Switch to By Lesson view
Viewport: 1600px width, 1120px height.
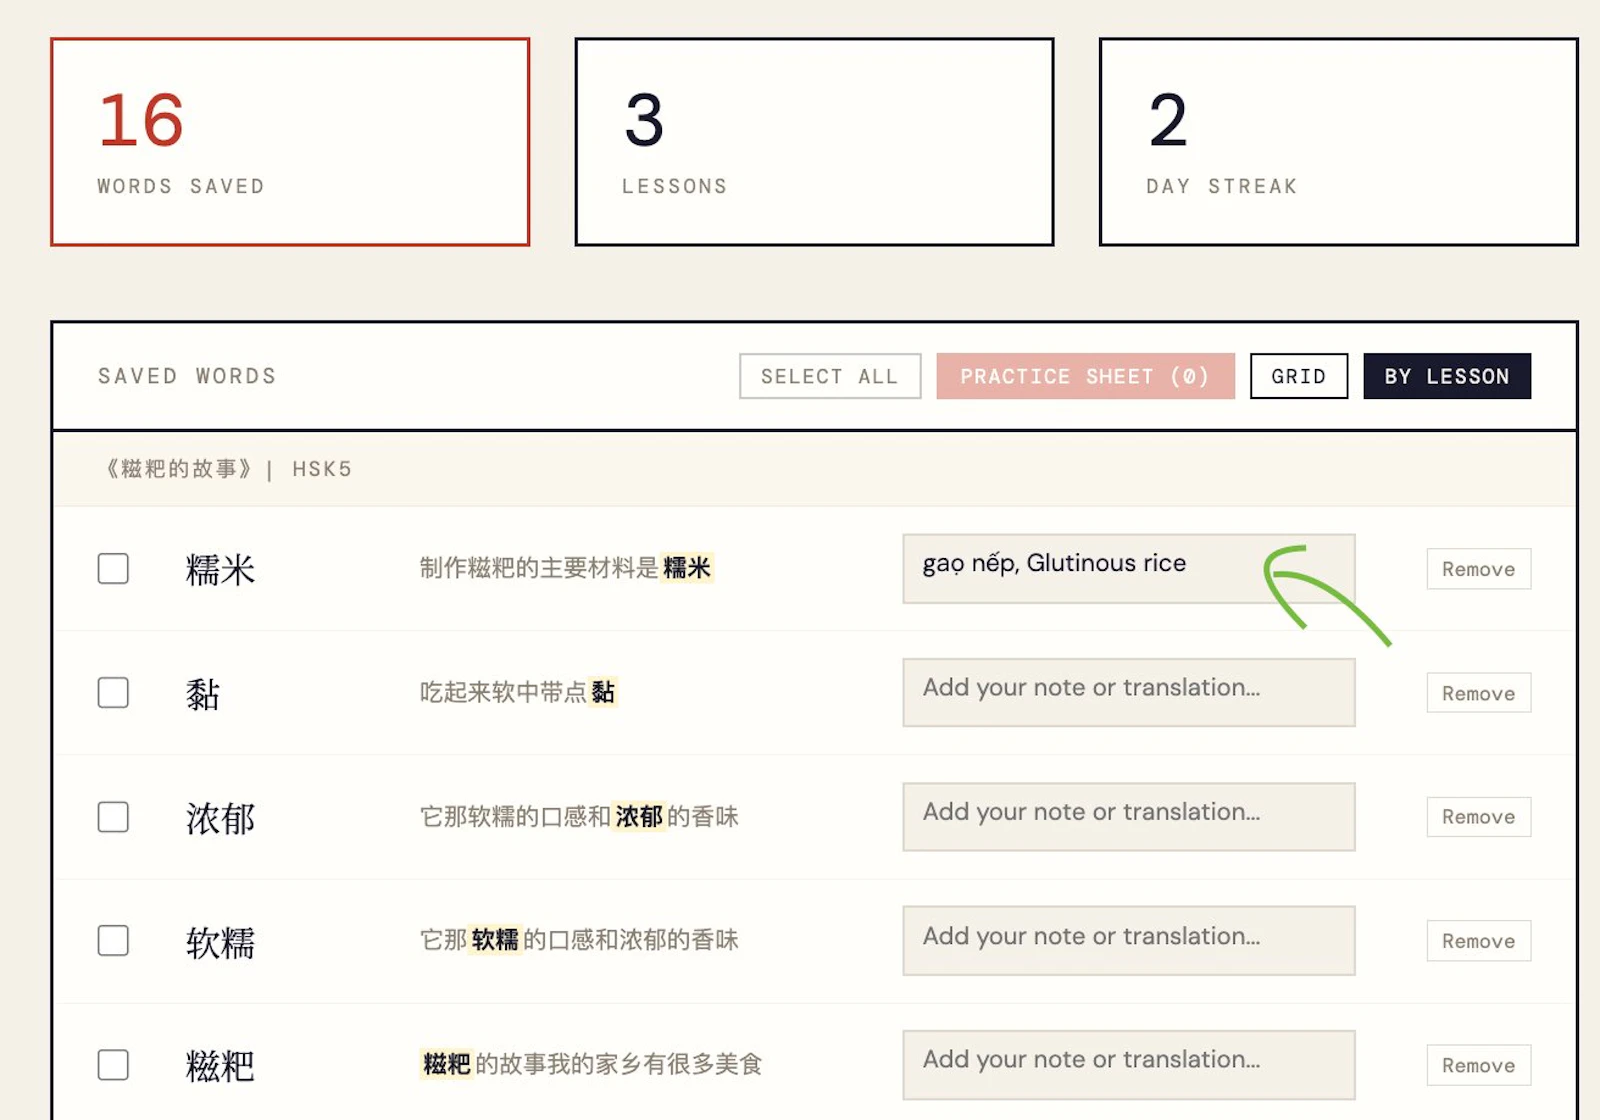coord(1446,376)
